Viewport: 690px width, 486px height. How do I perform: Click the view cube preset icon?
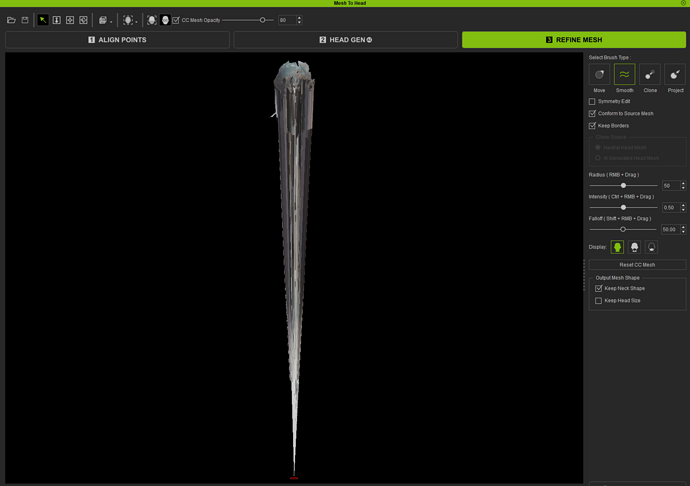(x=103, y=20)
